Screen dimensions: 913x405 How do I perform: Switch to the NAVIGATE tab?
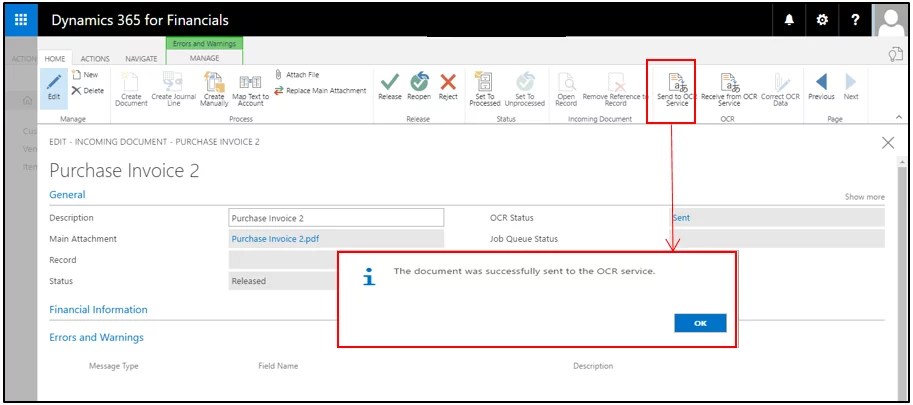point(141,58)
